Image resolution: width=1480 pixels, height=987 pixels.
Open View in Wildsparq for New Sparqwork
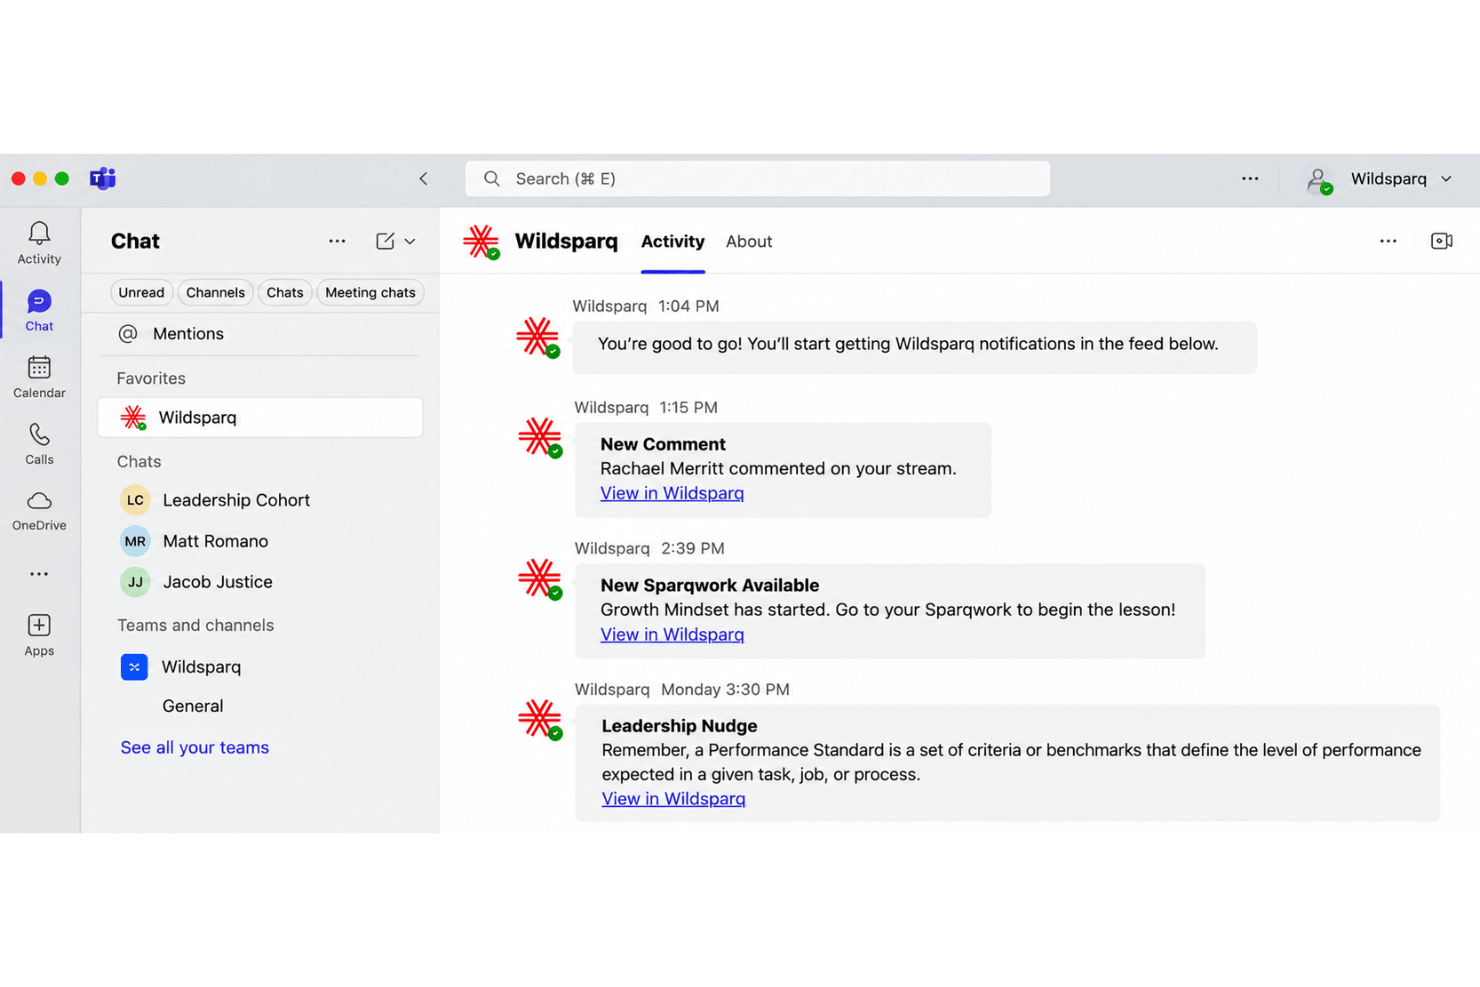pos(672,634)
